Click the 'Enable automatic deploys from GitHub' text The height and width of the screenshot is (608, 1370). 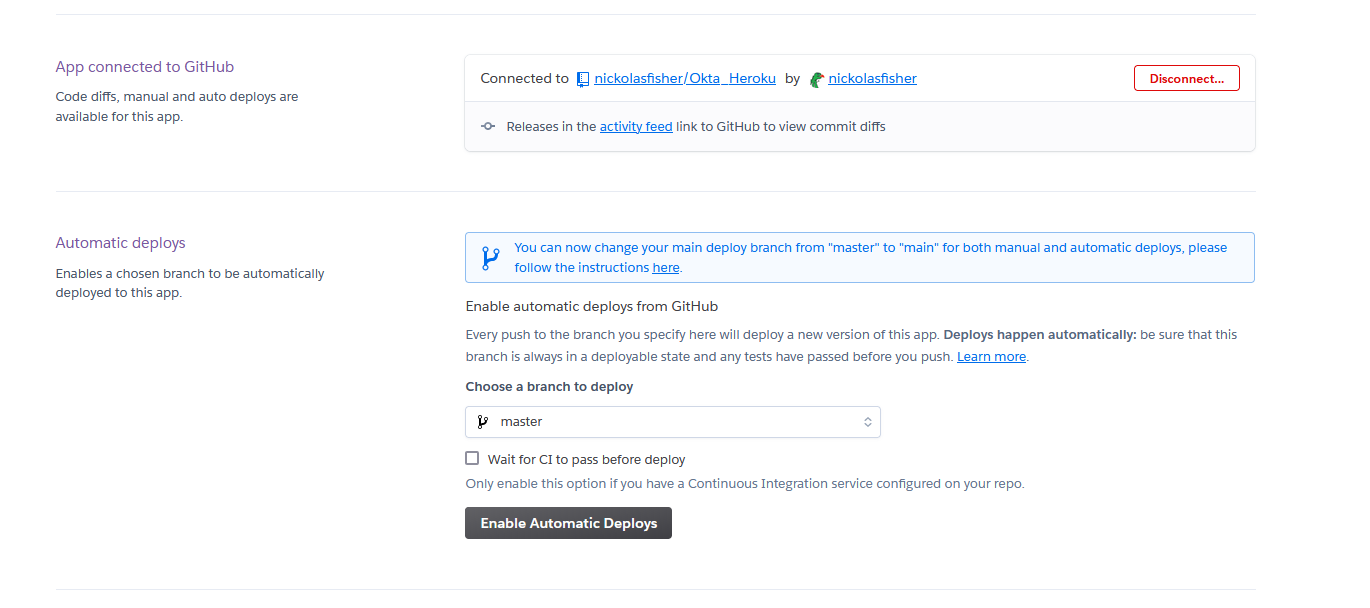(592, 307)
